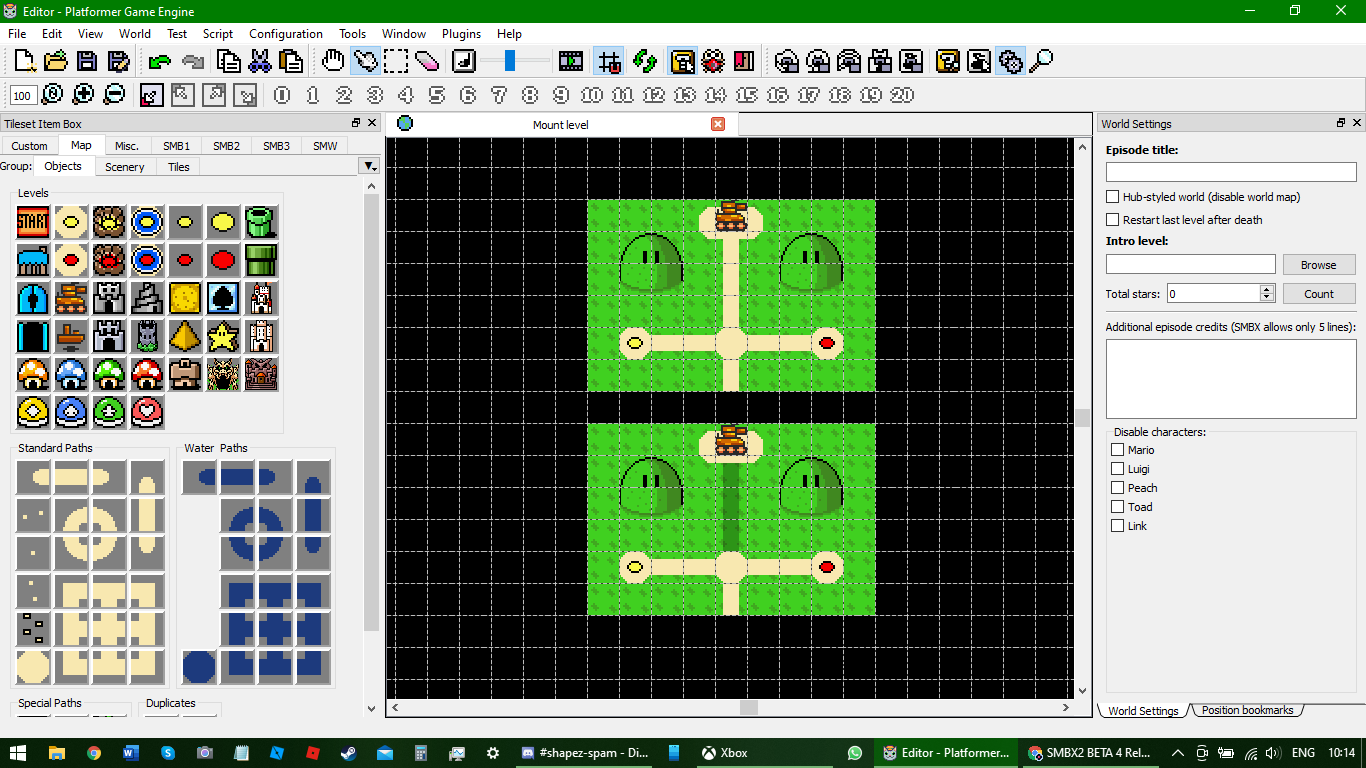Click the red bug debugger icon

(x=713, y=61)
